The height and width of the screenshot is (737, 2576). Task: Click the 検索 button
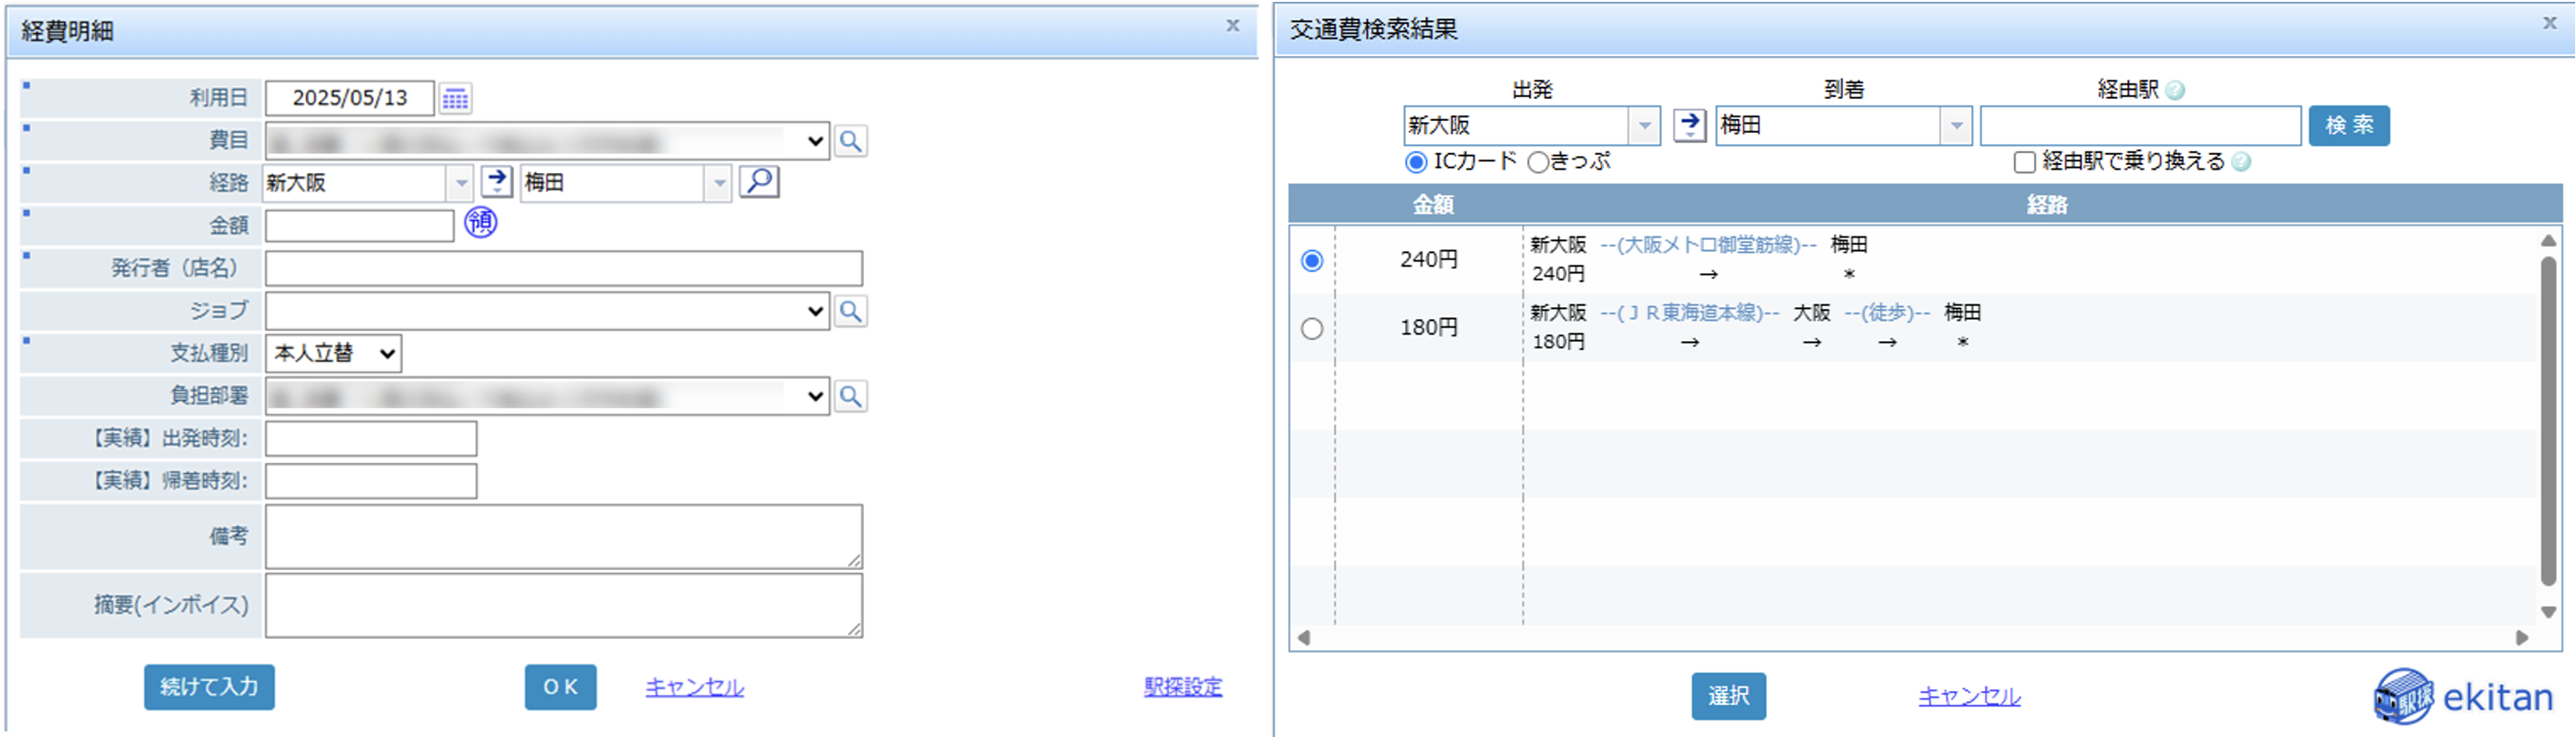2348,126
